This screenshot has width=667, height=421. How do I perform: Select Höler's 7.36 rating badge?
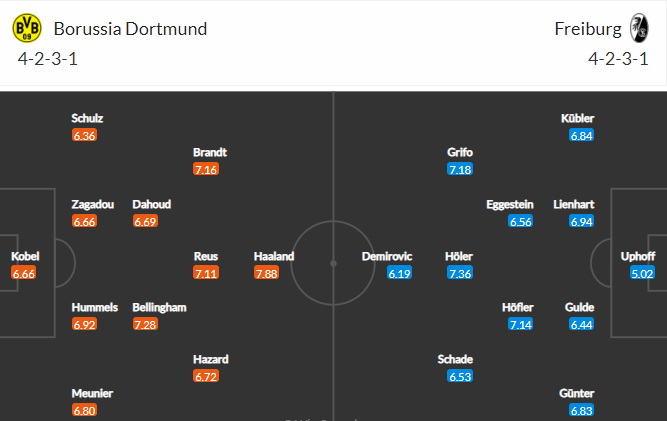coord(460,273)
